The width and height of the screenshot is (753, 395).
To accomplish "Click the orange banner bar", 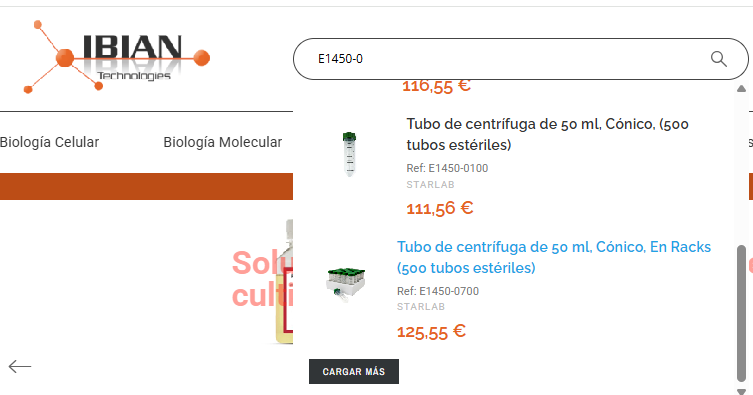I will pos(146,186).
